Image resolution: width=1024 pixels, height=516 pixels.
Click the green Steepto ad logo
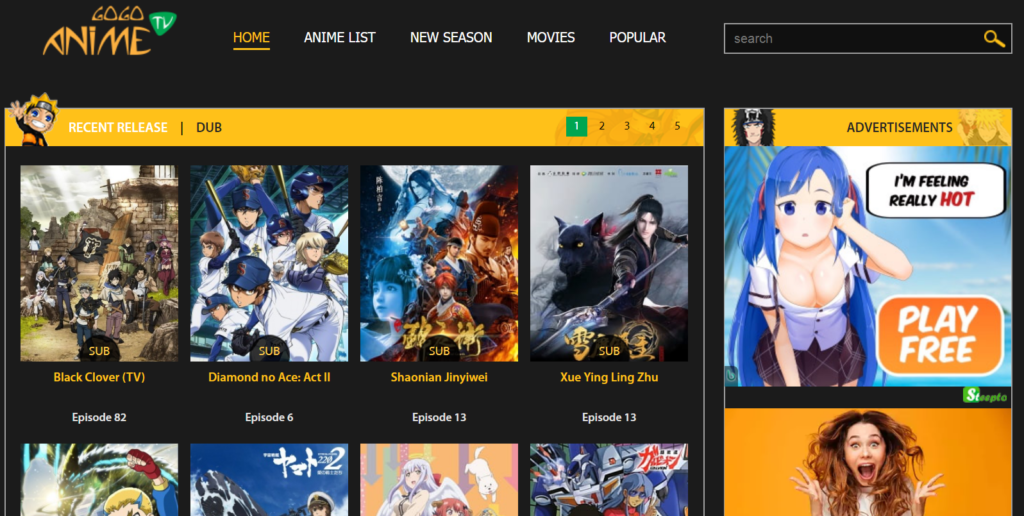click(985, 395)
